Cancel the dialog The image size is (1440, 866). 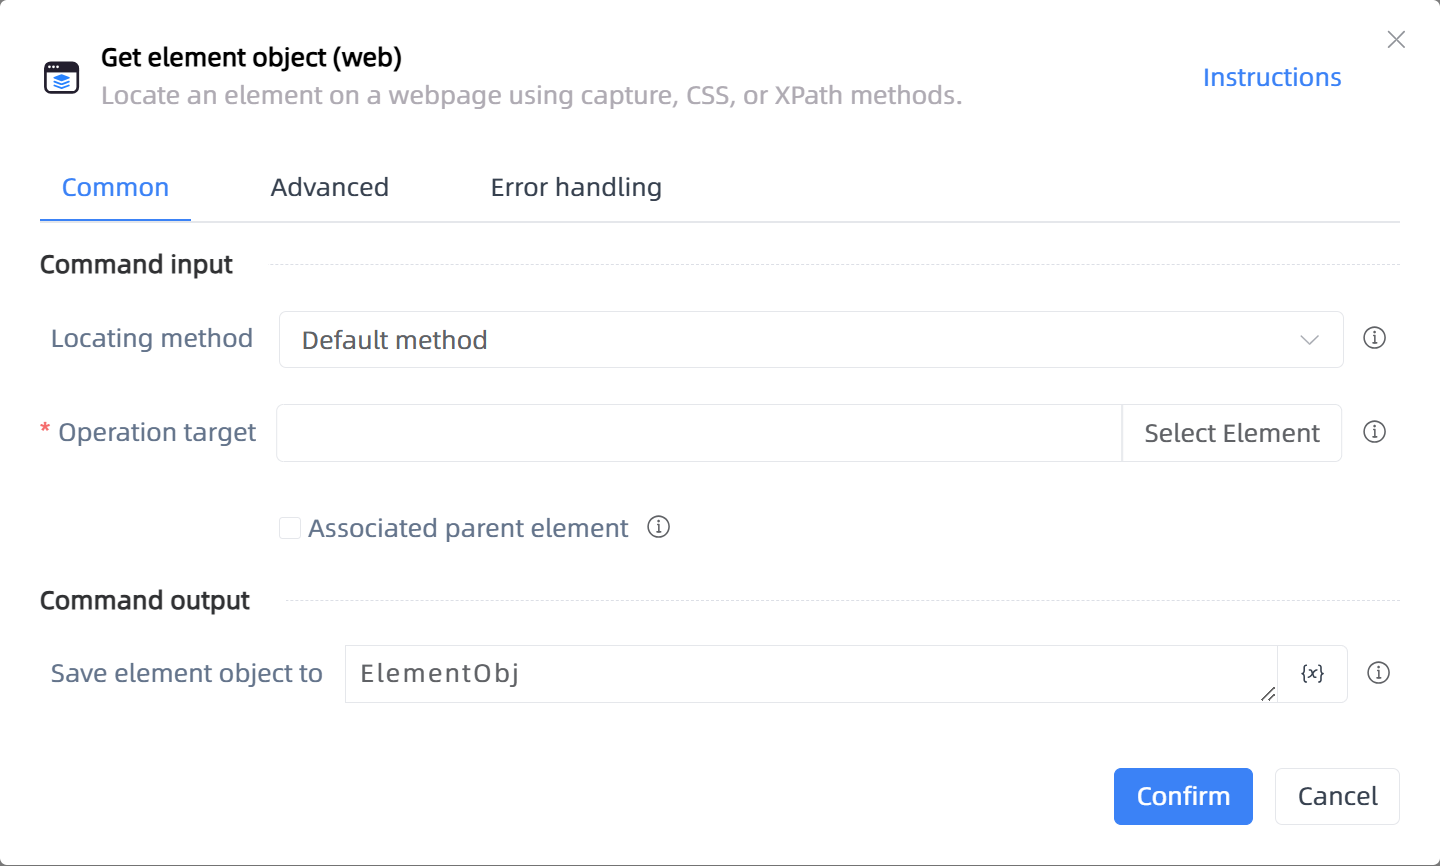tap(1337, 796)
